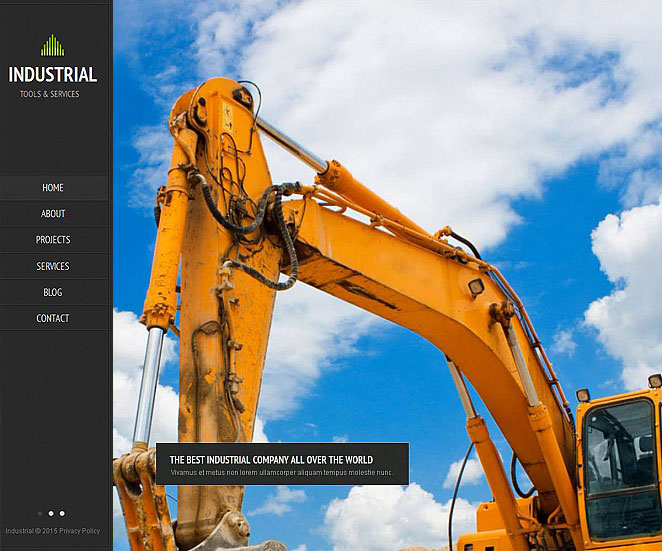Screen dimensions: 662x551
Task: Navigate to Projects in the sidebar
Action: [53, 240]
